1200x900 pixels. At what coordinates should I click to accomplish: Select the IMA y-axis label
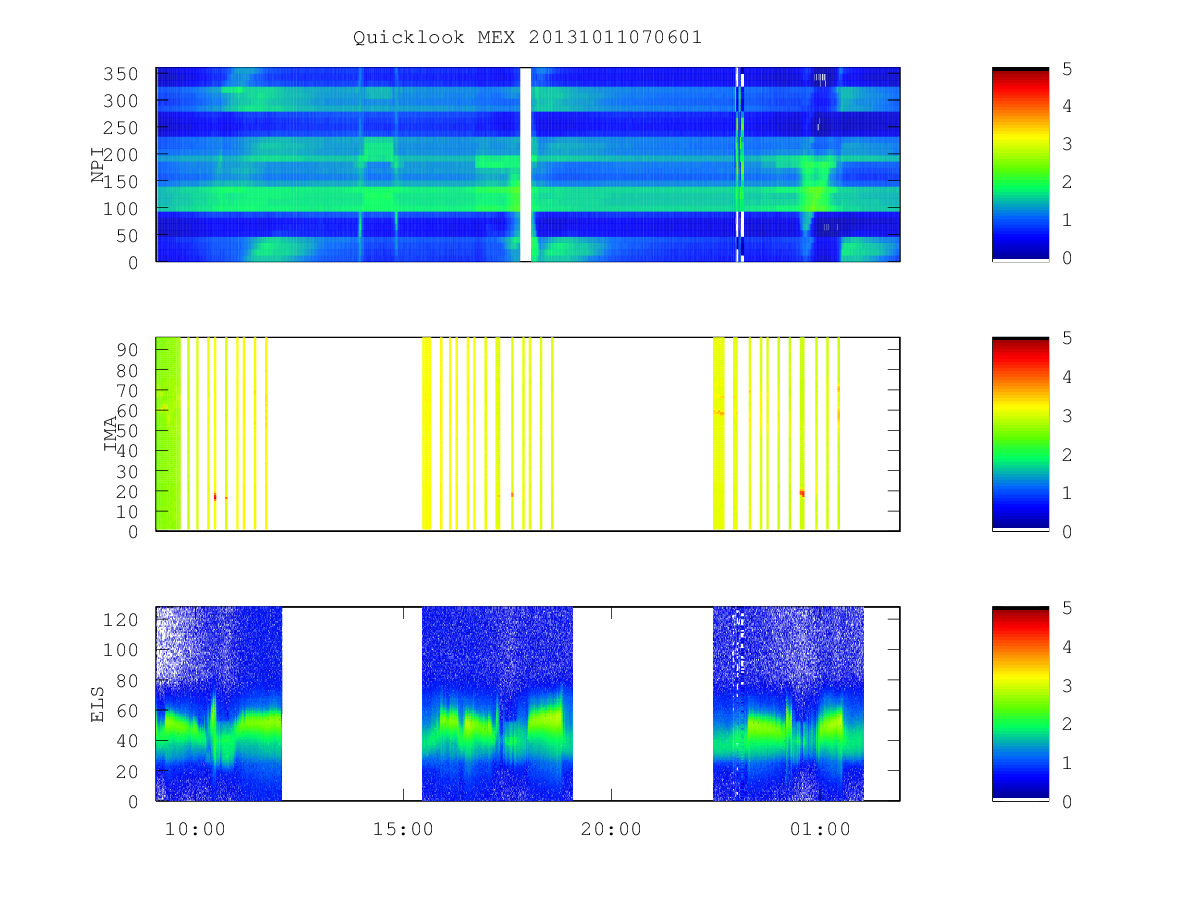111,434
